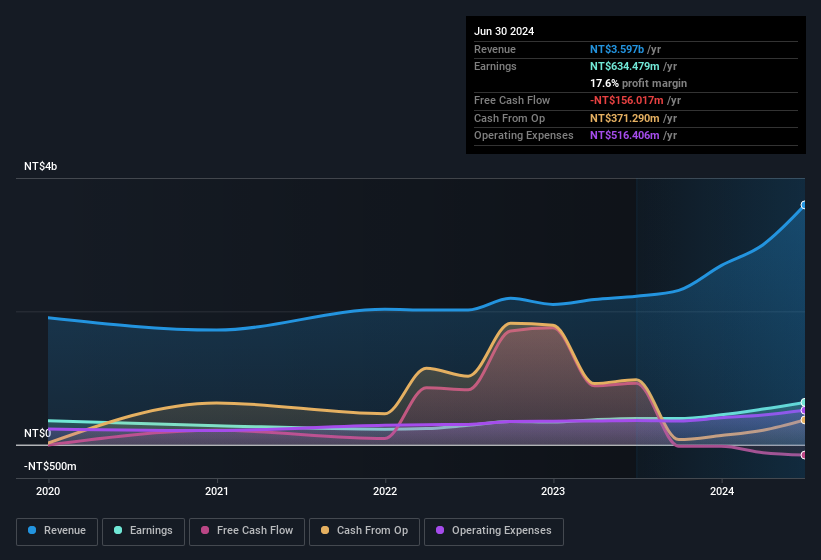
Task: Click the NT$0 y-axis label
Action: click(37, 433)
